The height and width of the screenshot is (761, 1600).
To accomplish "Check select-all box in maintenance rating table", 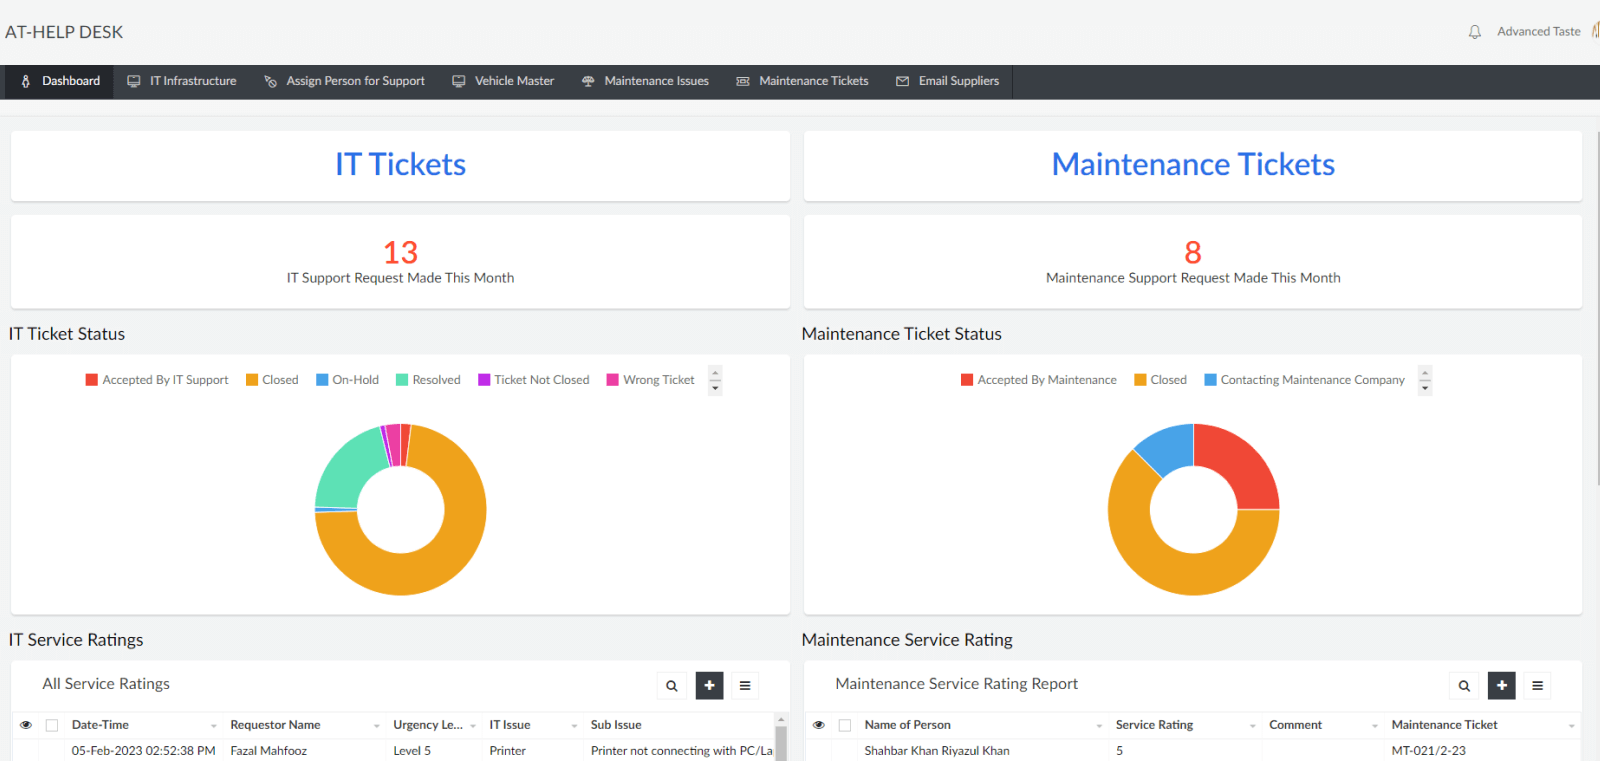I will [845, 725].
